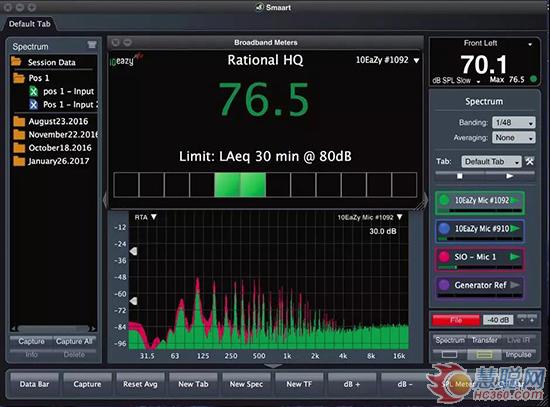Viewport: 550px width, 407px height.
Task: Switch to Live IR mode
Action: 518,340
